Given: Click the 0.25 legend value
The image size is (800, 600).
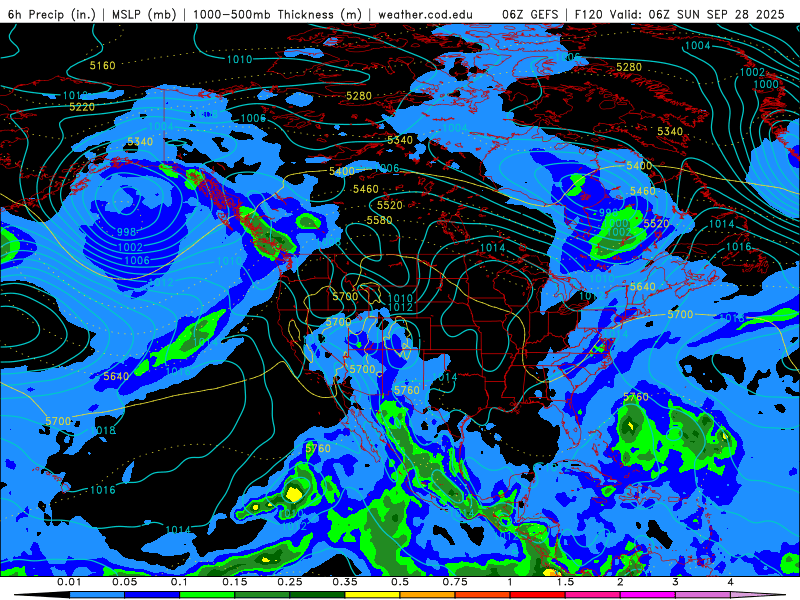Looking at the screenshot, I should [x=290, y=582].
